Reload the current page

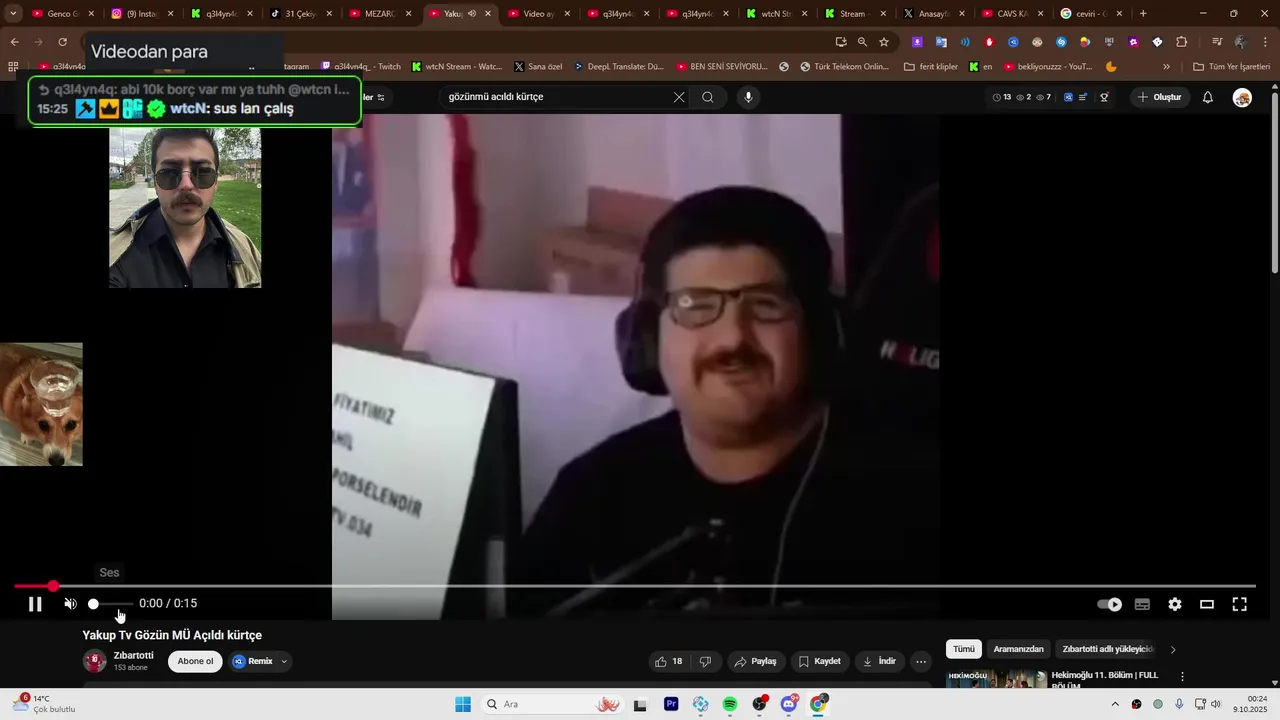[x=62, y=42]
